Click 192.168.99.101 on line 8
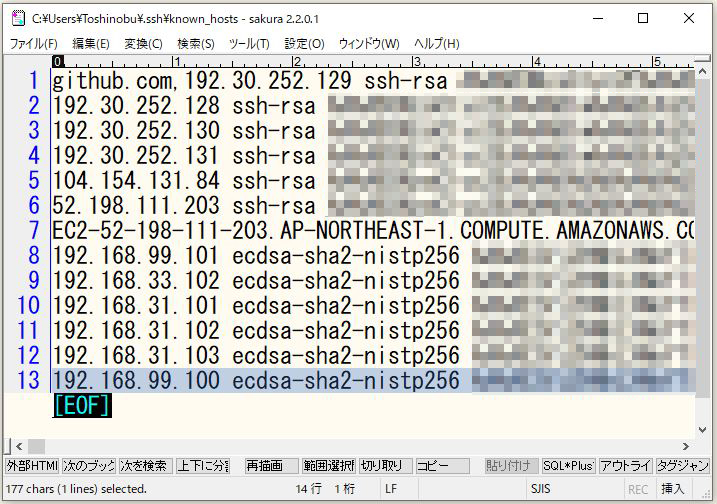 (136, 255)
